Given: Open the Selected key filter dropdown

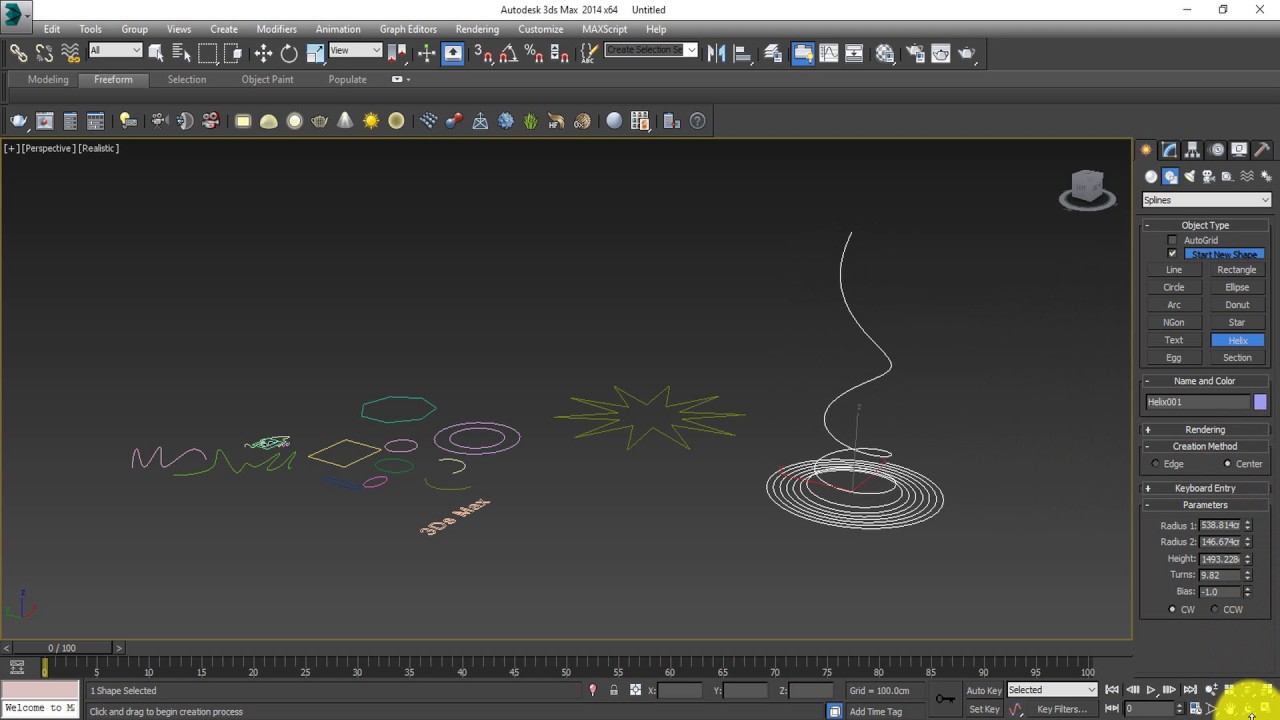Looking at the screenshot, I should click(x=1052, y=690).
